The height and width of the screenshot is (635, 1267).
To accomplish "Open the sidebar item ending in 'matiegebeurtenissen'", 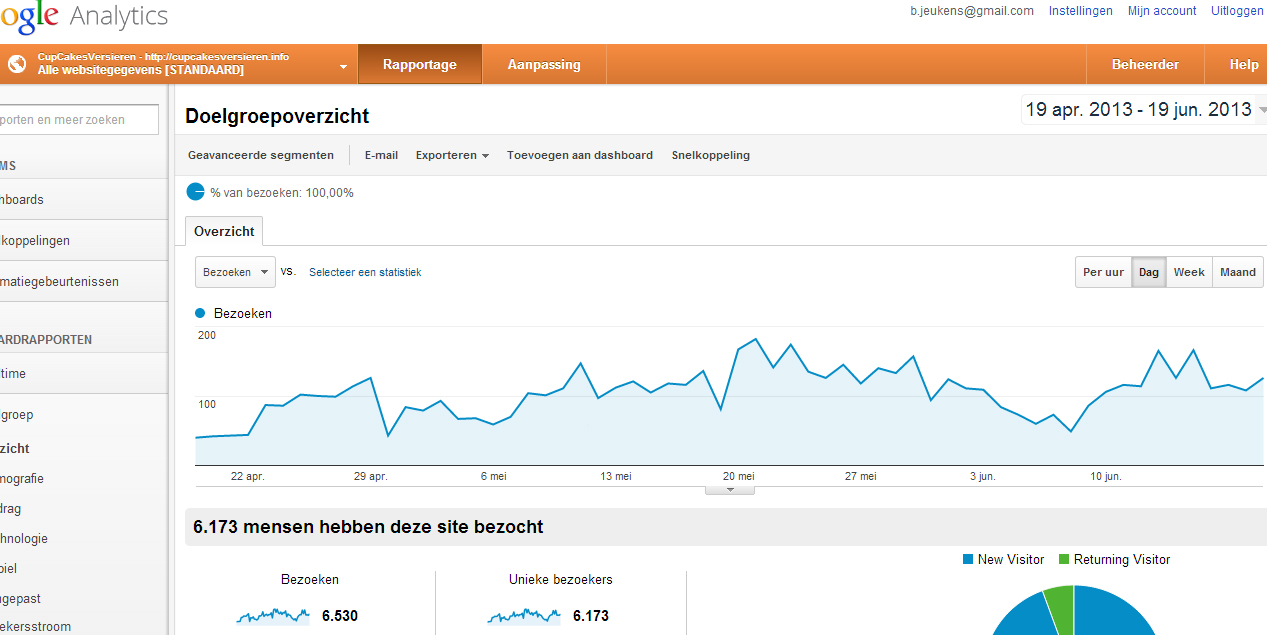I will 84,281.
